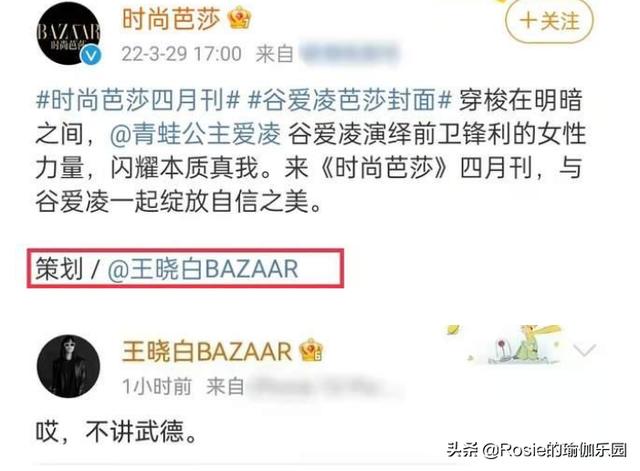Open the 时尚芭莎 username at top
Viewport: 640px width, 471px height.
click(171, 19)
